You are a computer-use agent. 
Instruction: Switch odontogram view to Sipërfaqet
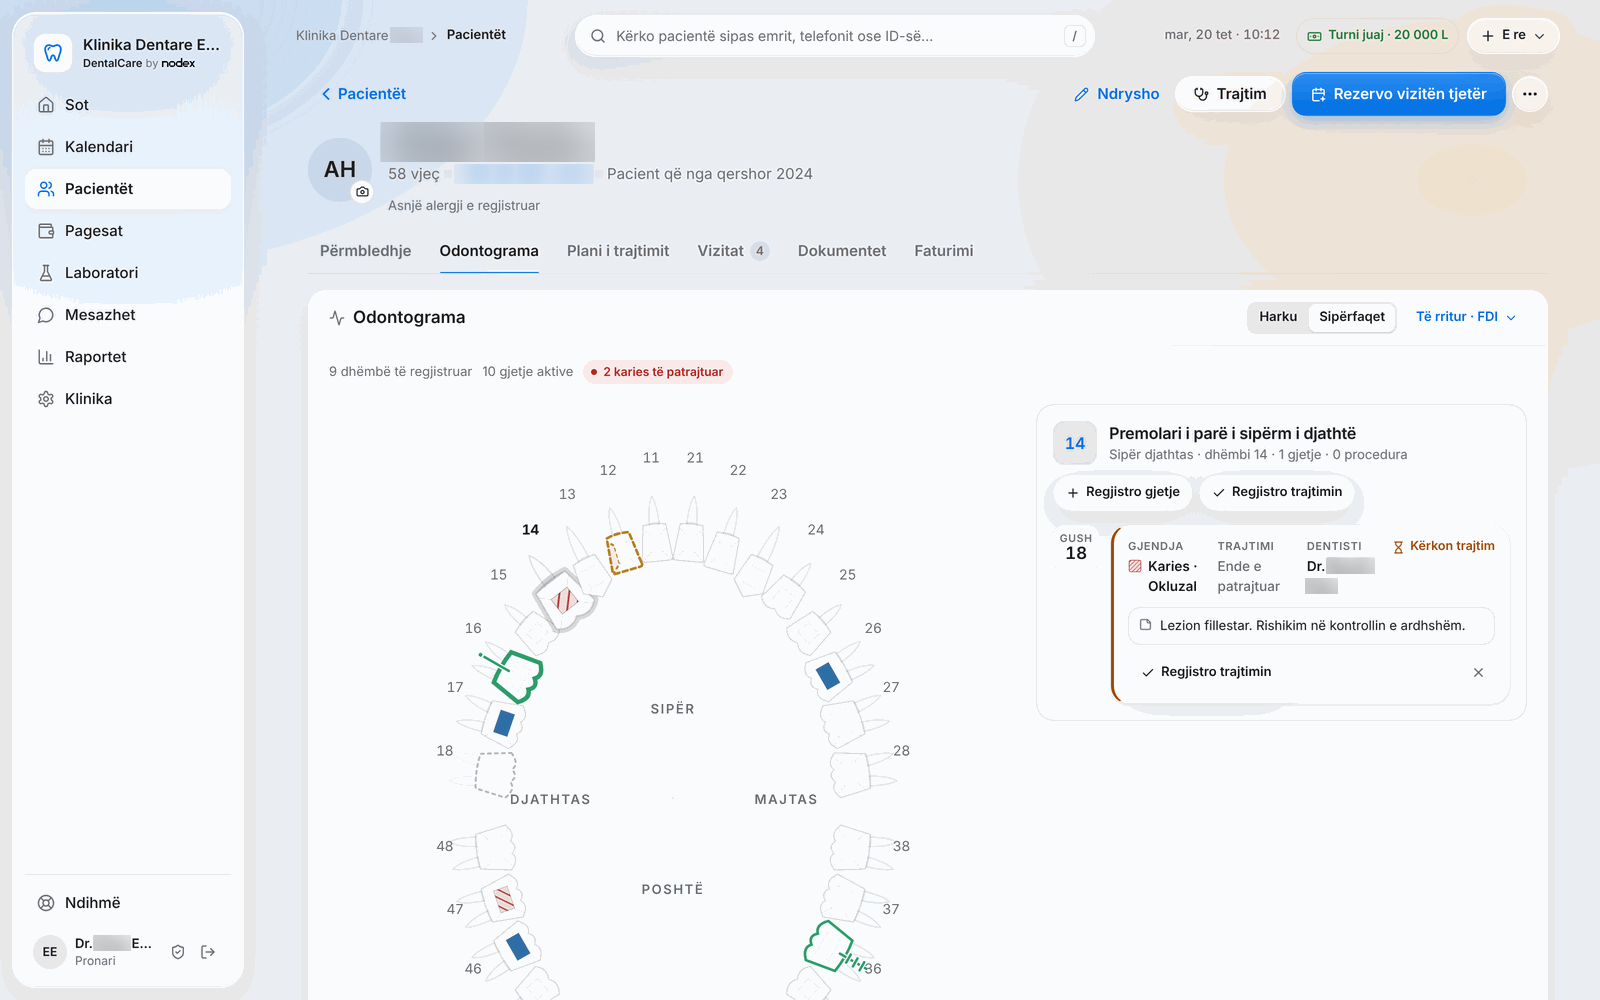pyautogui.click(x=1352, y=317)
